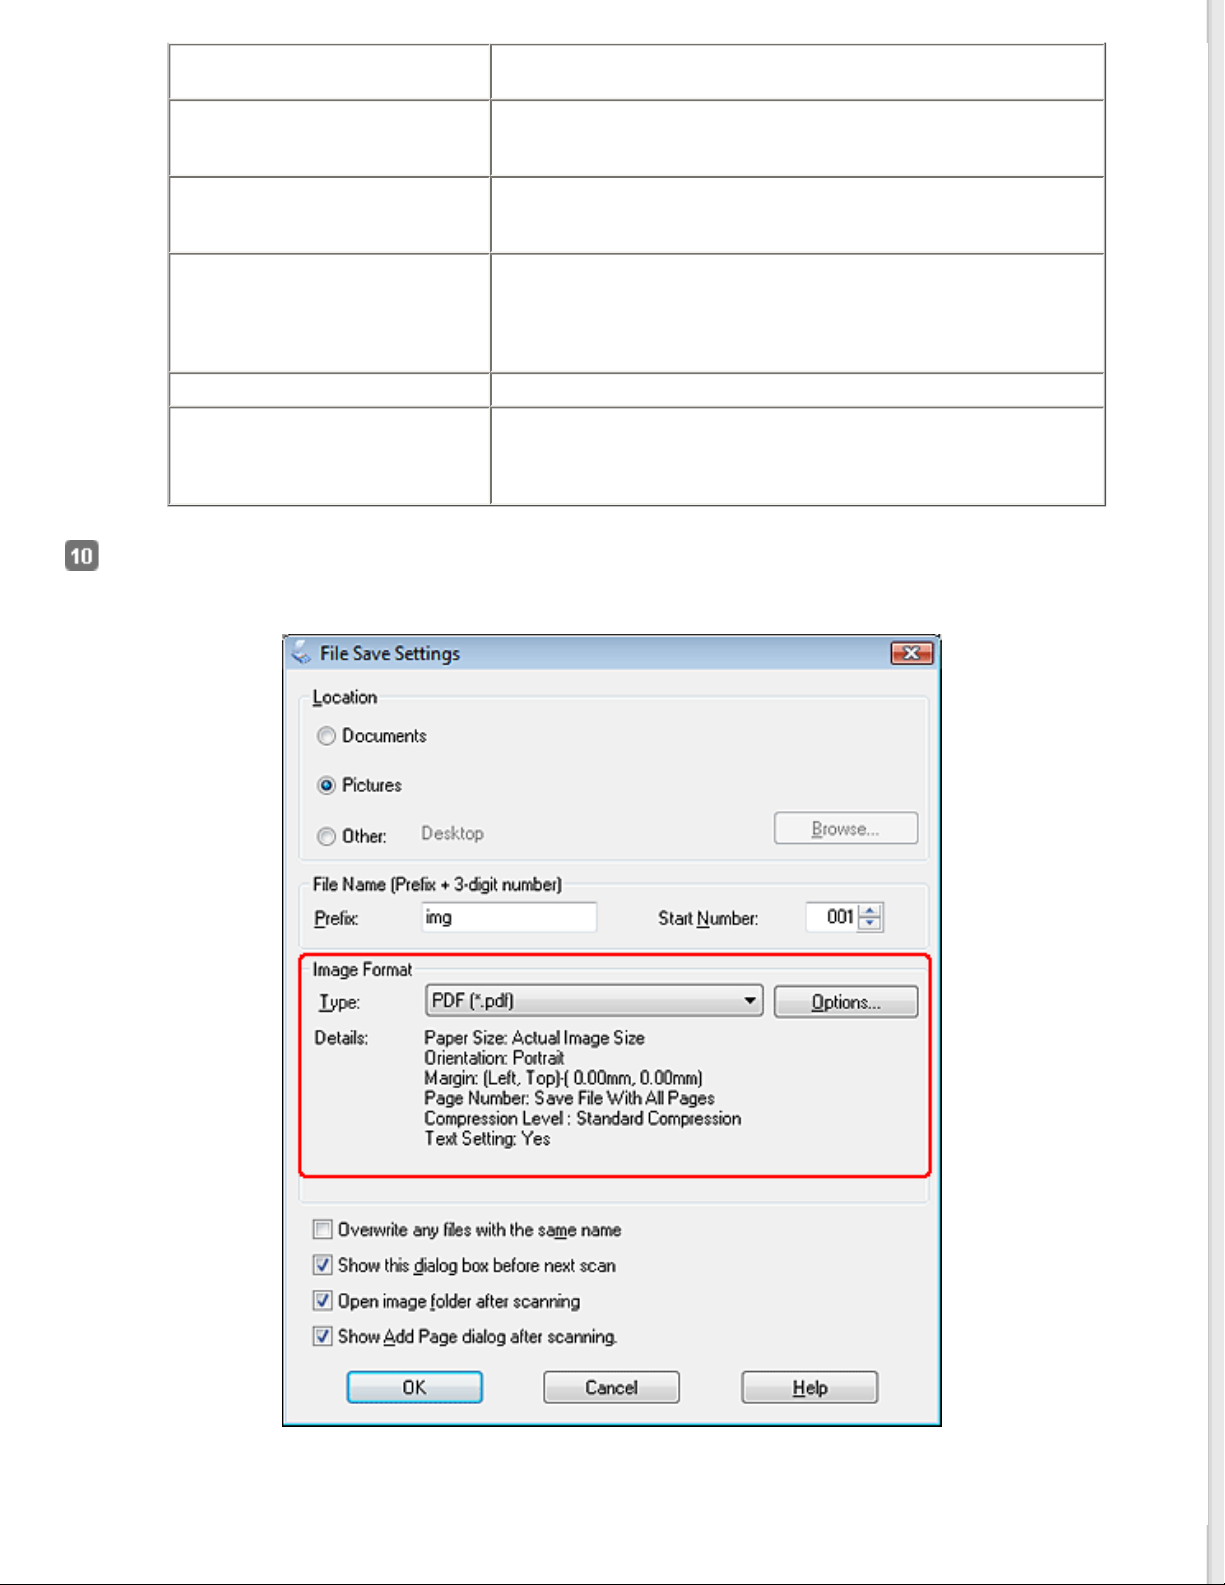Confirm settings with the OK button

point(414,1387)
